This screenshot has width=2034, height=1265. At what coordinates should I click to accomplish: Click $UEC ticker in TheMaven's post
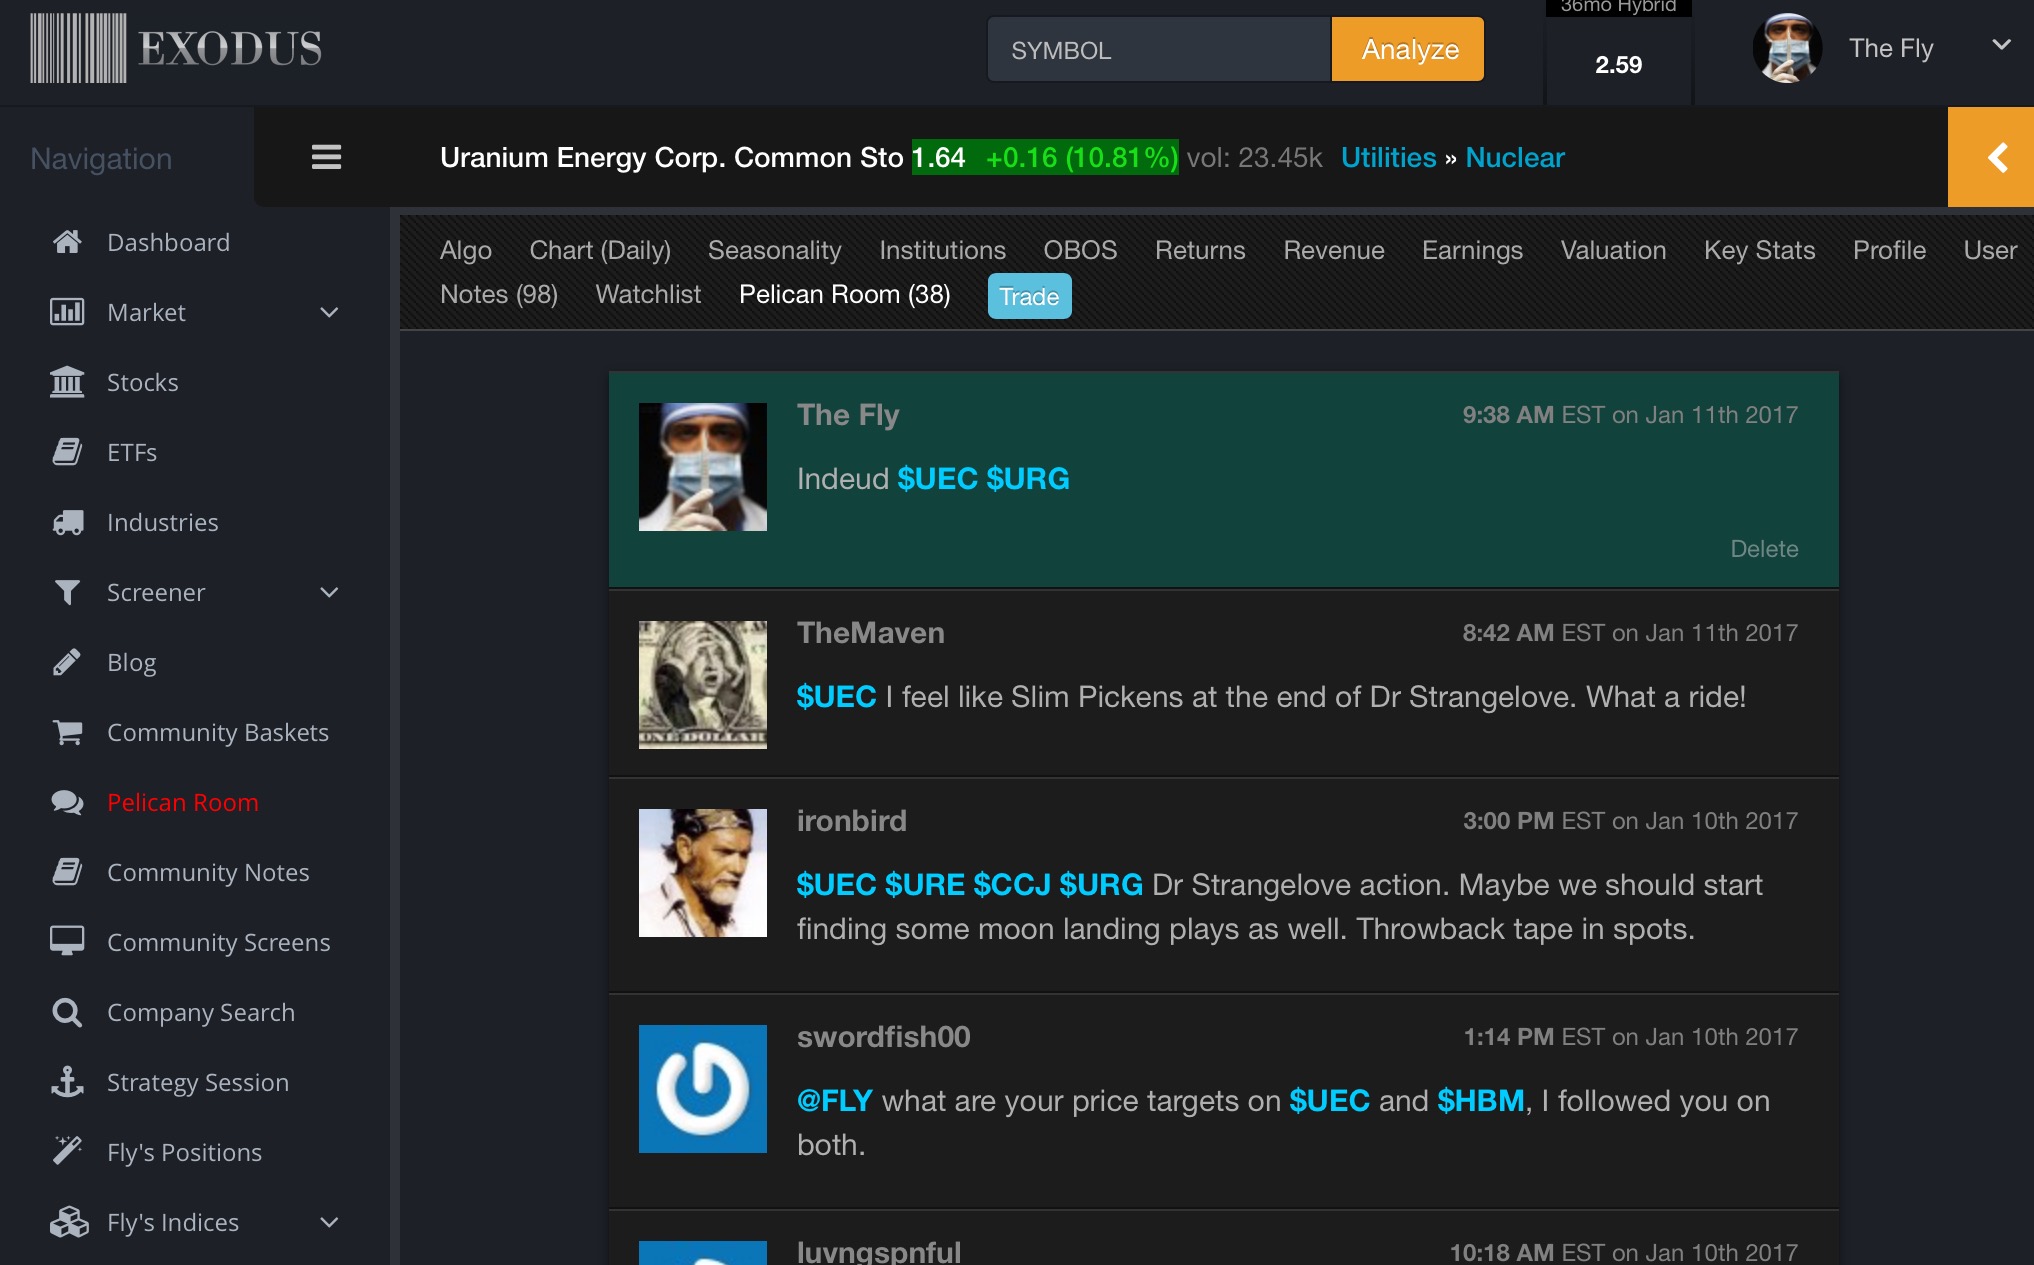coord(836,696)
